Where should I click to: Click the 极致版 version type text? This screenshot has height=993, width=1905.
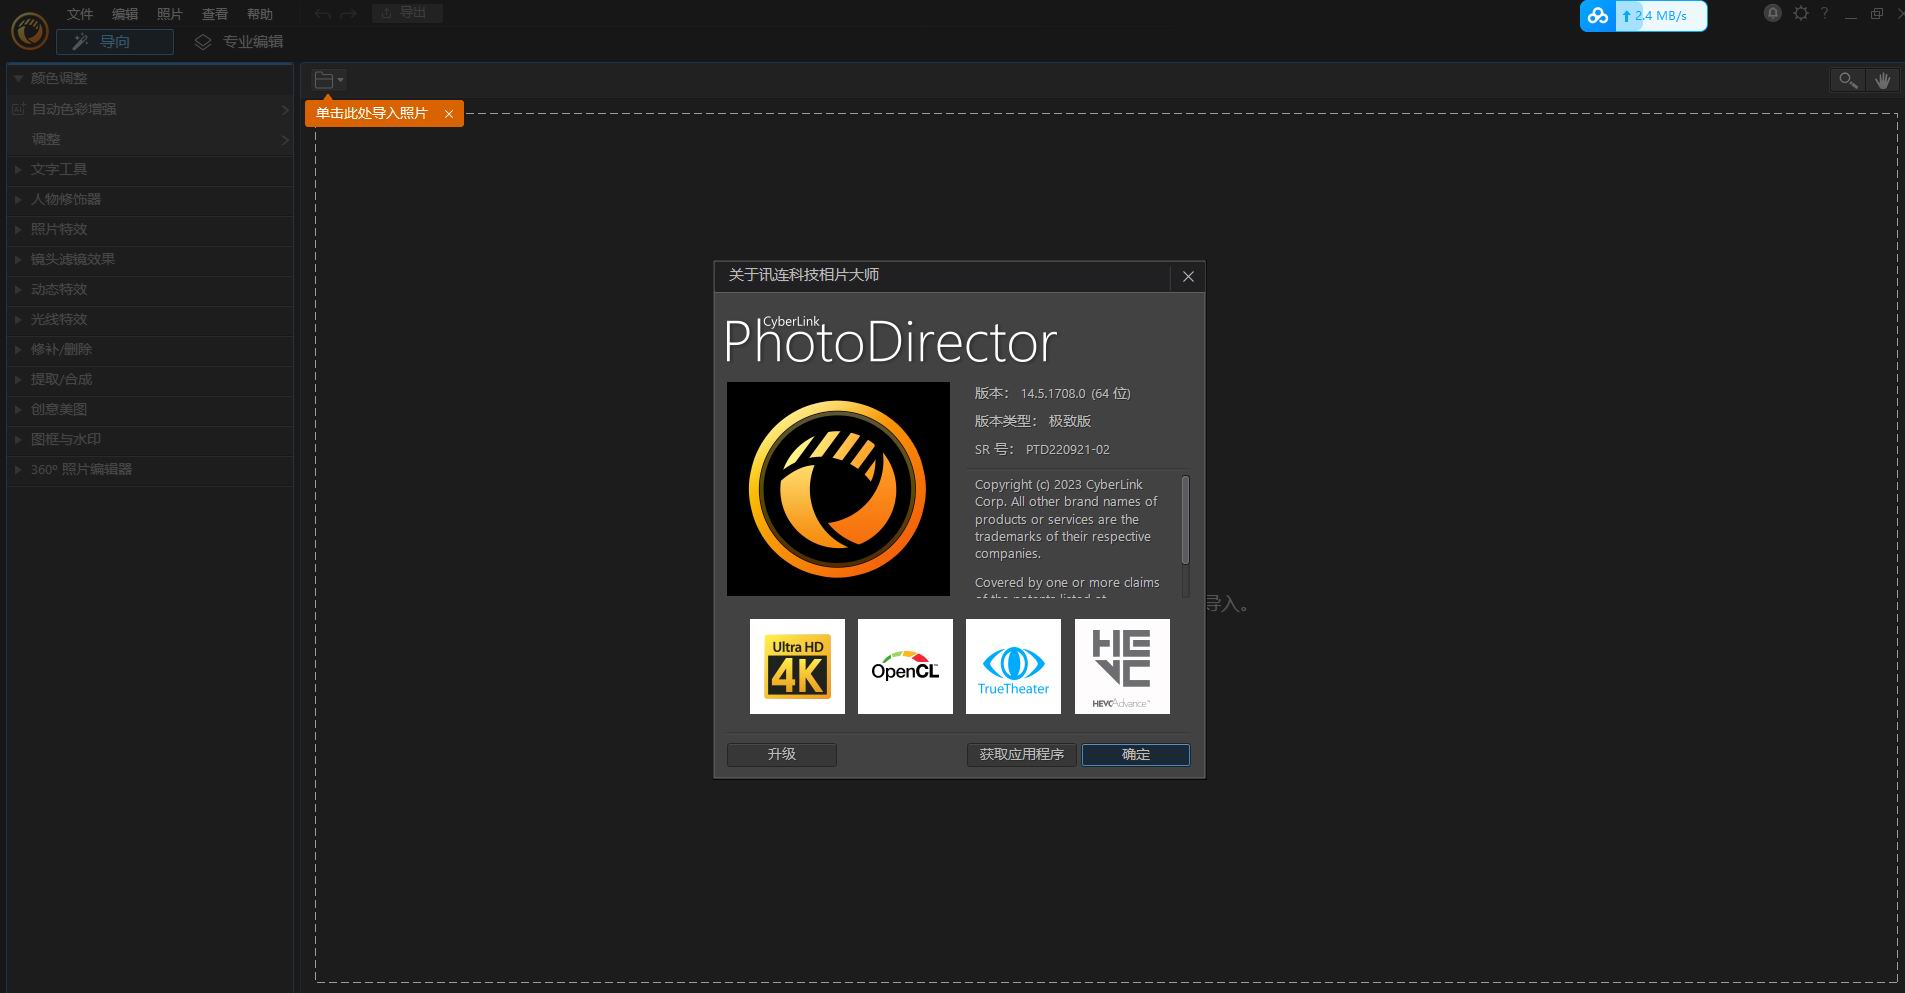coord(1069,421)
